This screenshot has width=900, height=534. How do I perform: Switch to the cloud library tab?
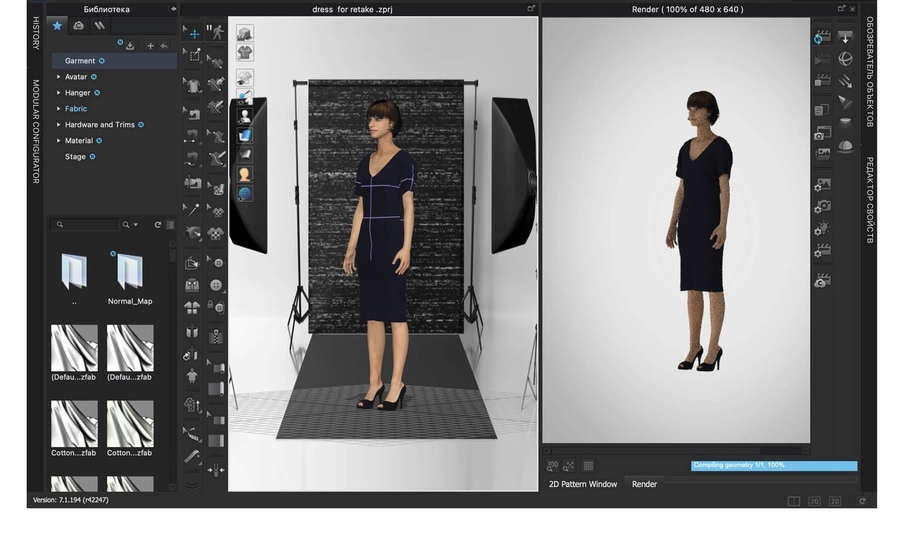(79, 26)
